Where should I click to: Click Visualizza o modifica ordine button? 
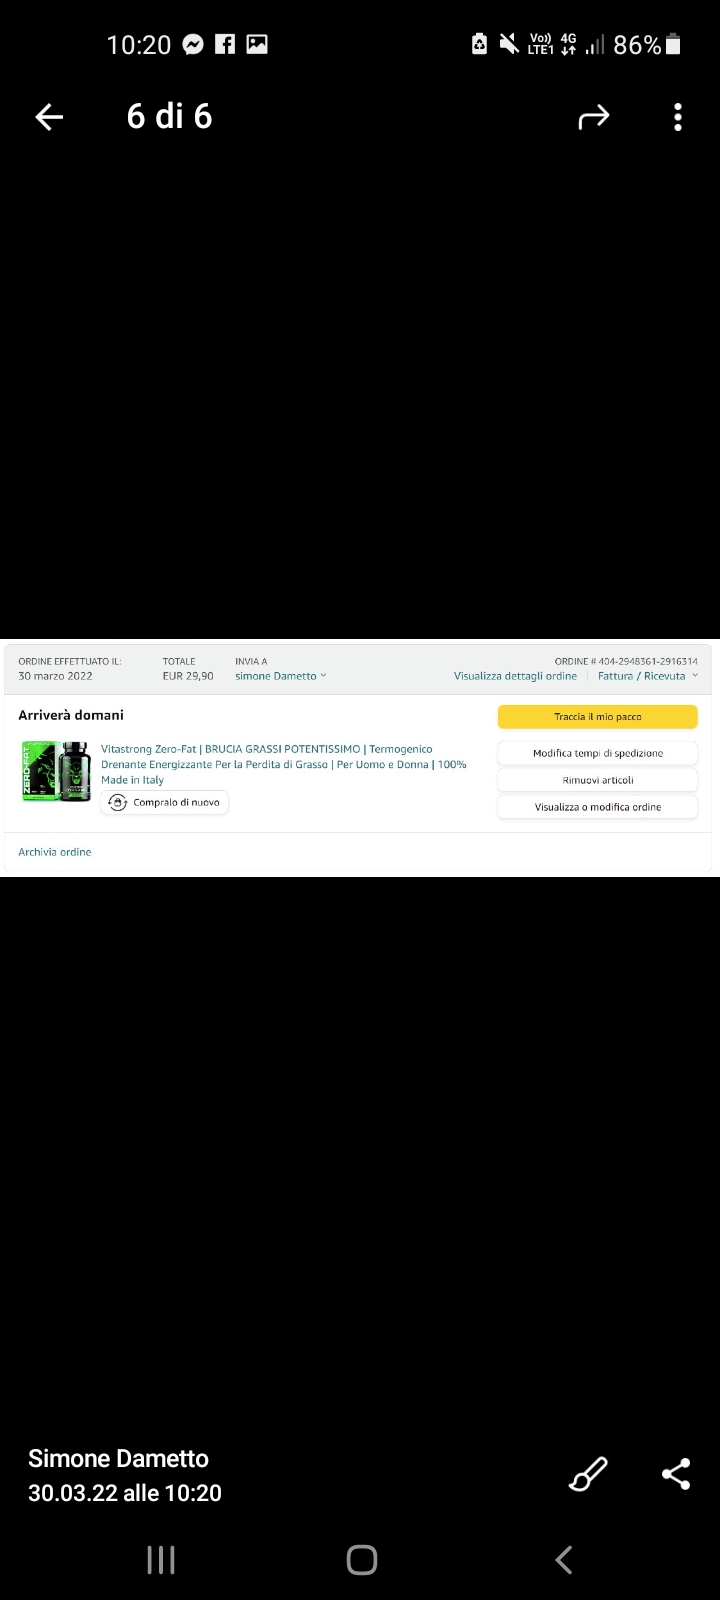click(x=598, y=807)
